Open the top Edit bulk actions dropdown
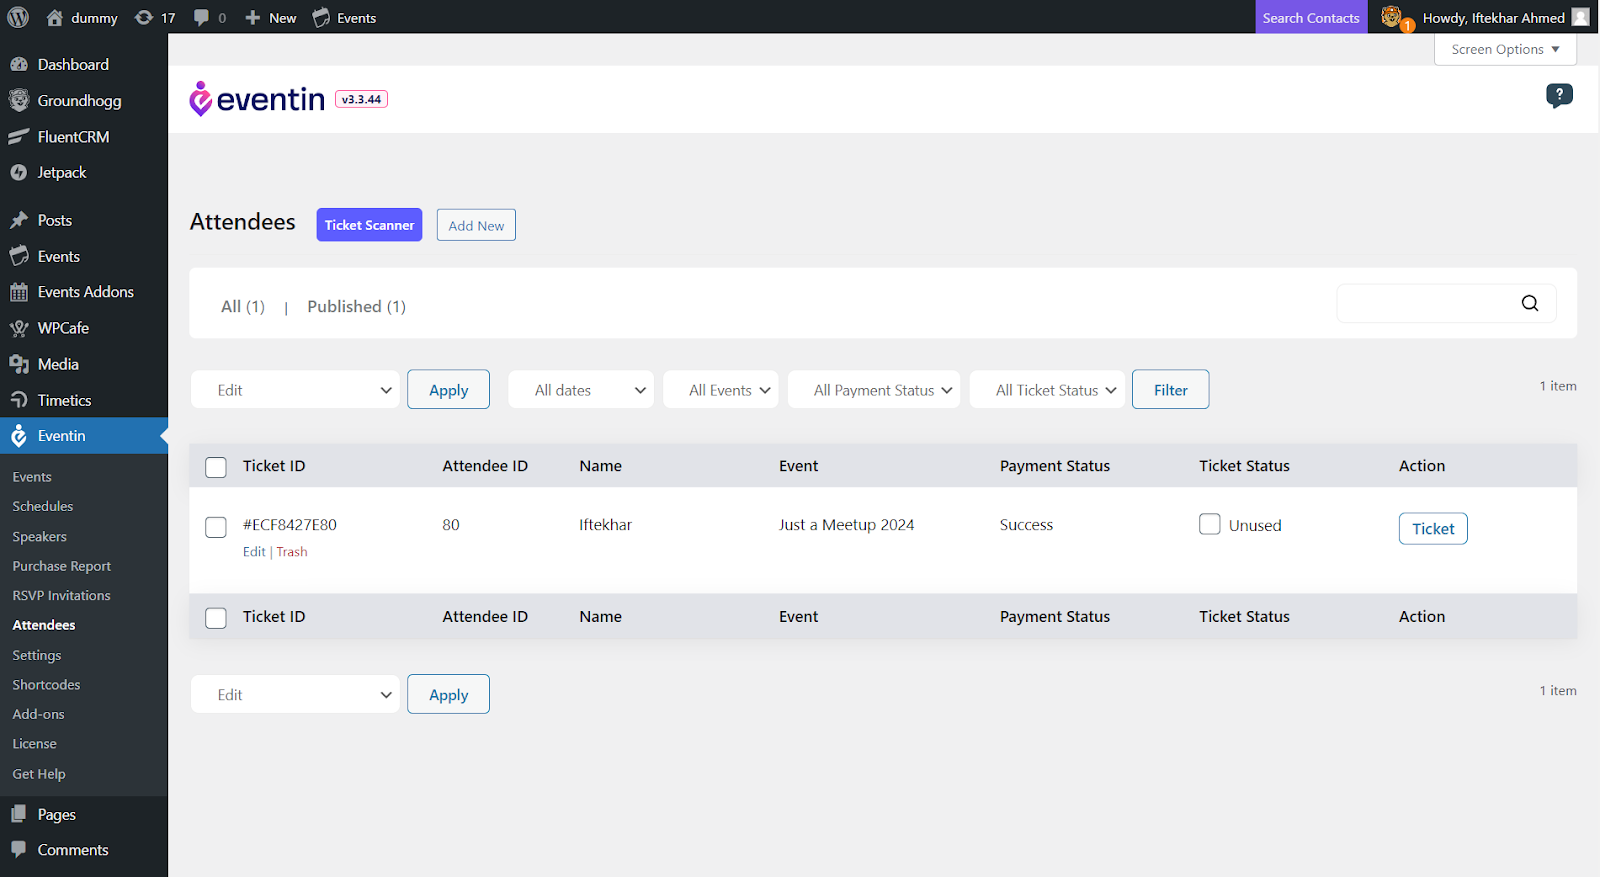 coord(295,390)
